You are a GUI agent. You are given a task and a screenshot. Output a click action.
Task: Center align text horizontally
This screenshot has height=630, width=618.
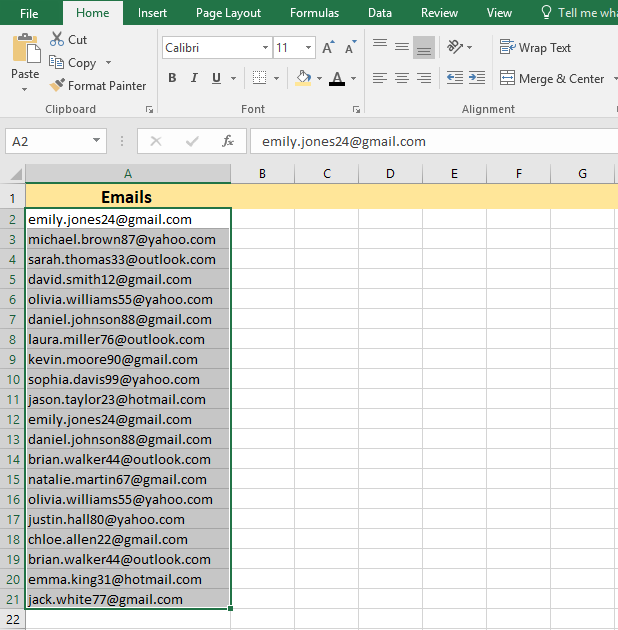pos(402,78)
